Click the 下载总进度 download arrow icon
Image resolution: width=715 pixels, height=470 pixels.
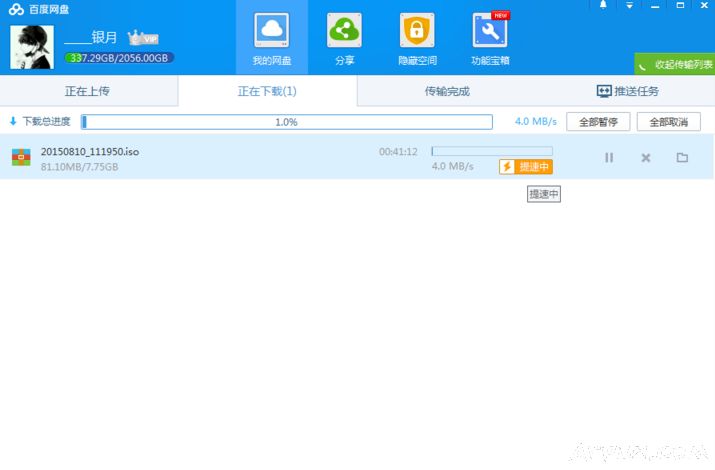pos(13,121)
